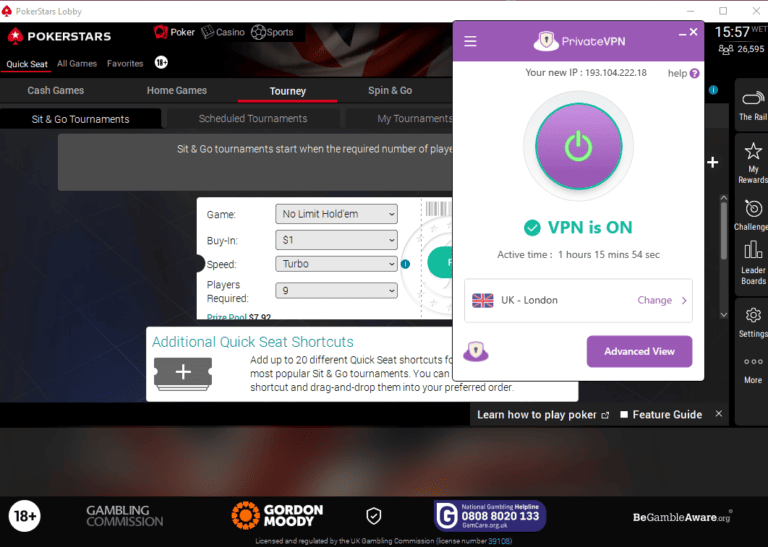Select the Scheduled Tournaments tab
The width and height of the screenshot is (768, 547).
[253, 119]
